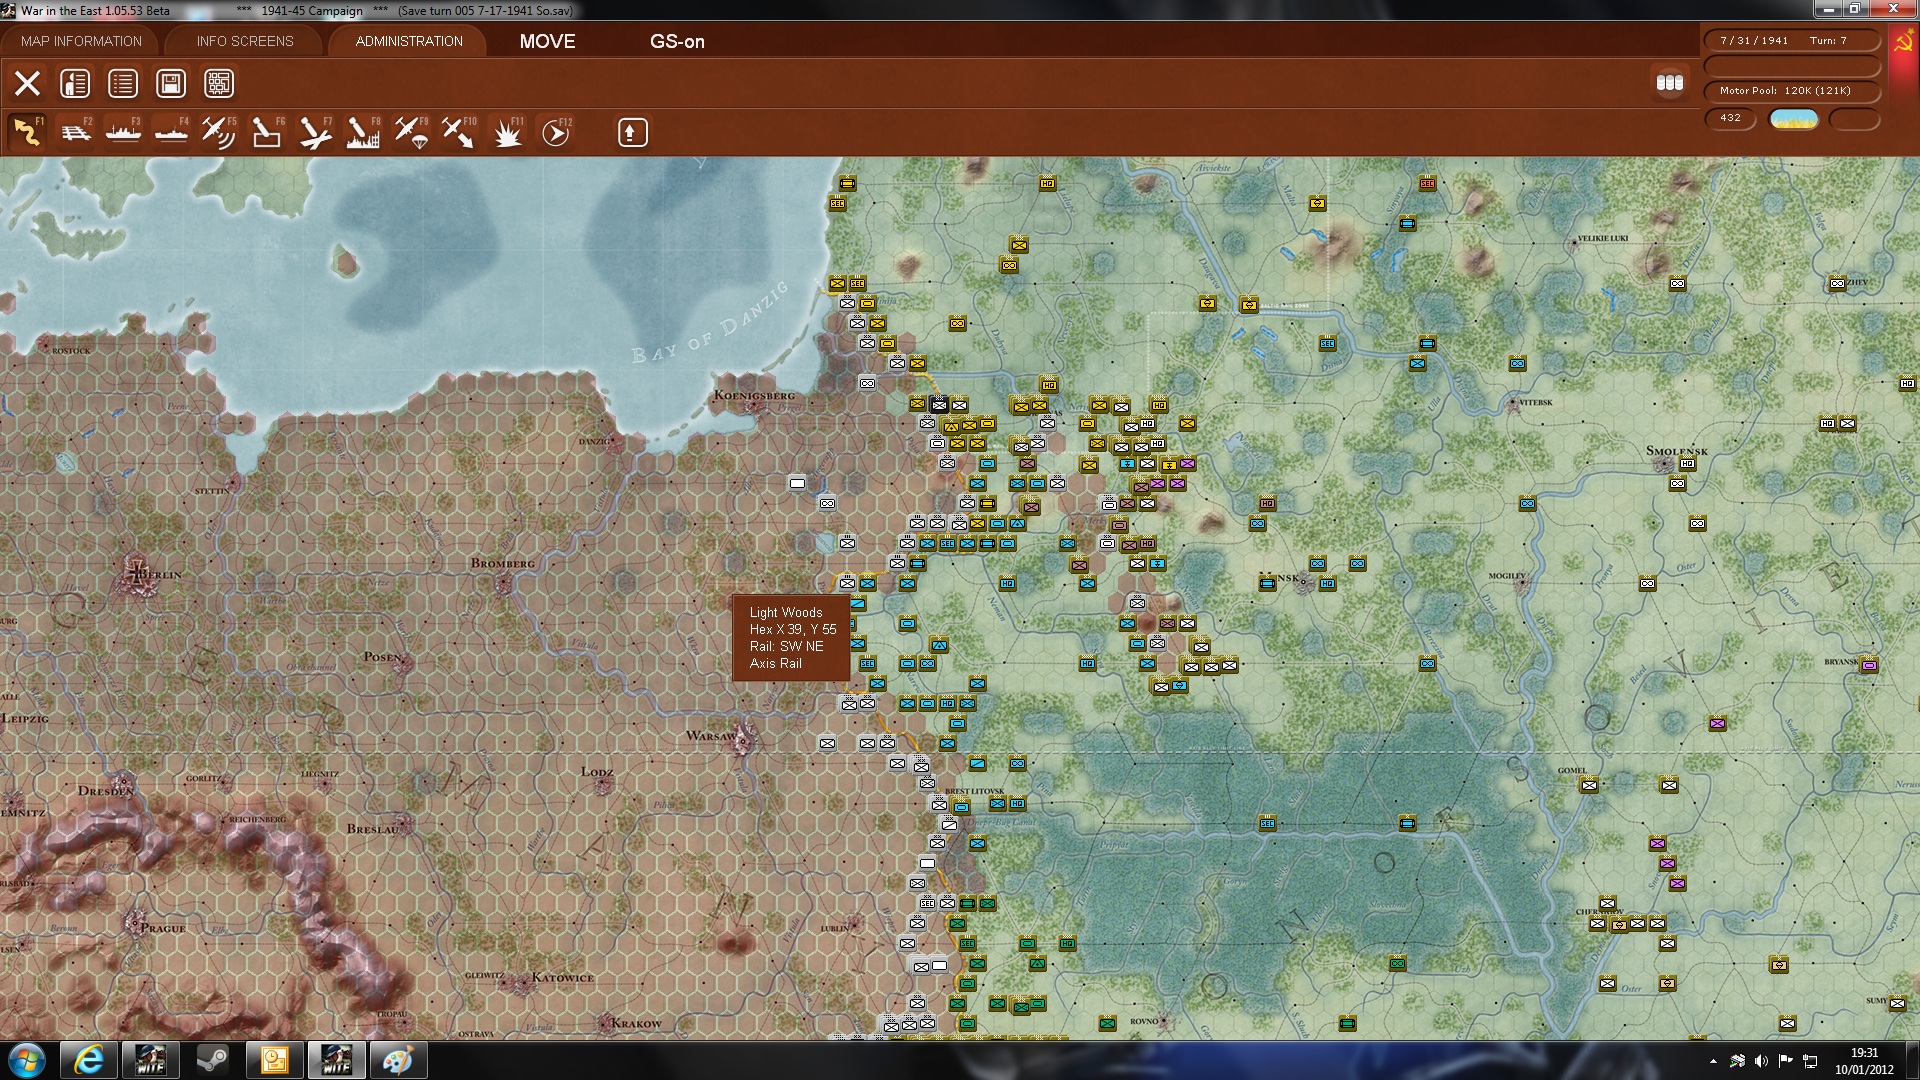Select the F2 rail movement mode icon
The image size is (1920, 1080).
(75, 132)
